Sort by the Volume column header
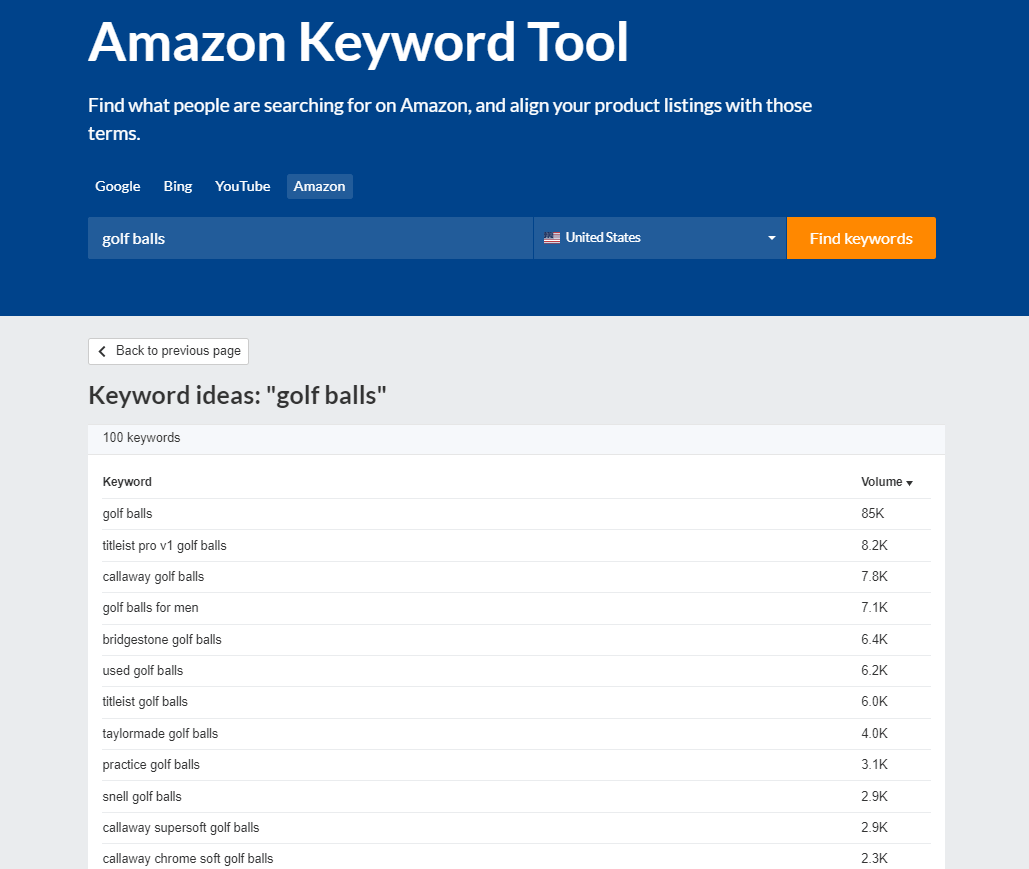 (881, 482)
